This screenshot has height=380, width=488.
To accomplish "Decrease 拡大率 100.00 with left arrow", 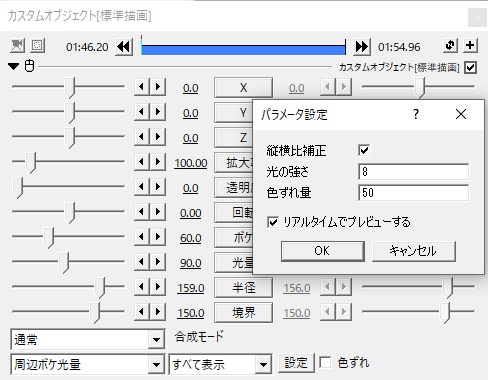I will [142, 162].
